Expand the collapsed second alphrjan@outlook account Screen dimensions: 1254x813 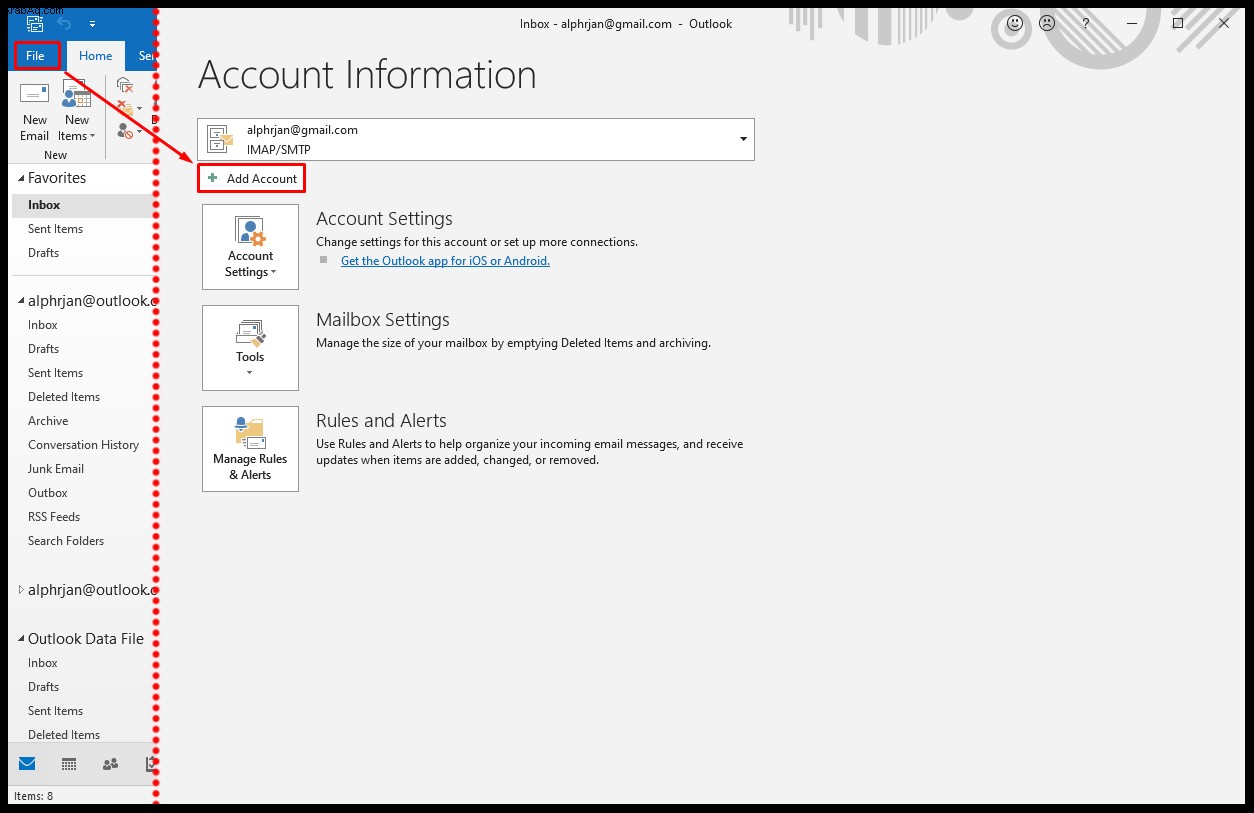click(21, 590)
